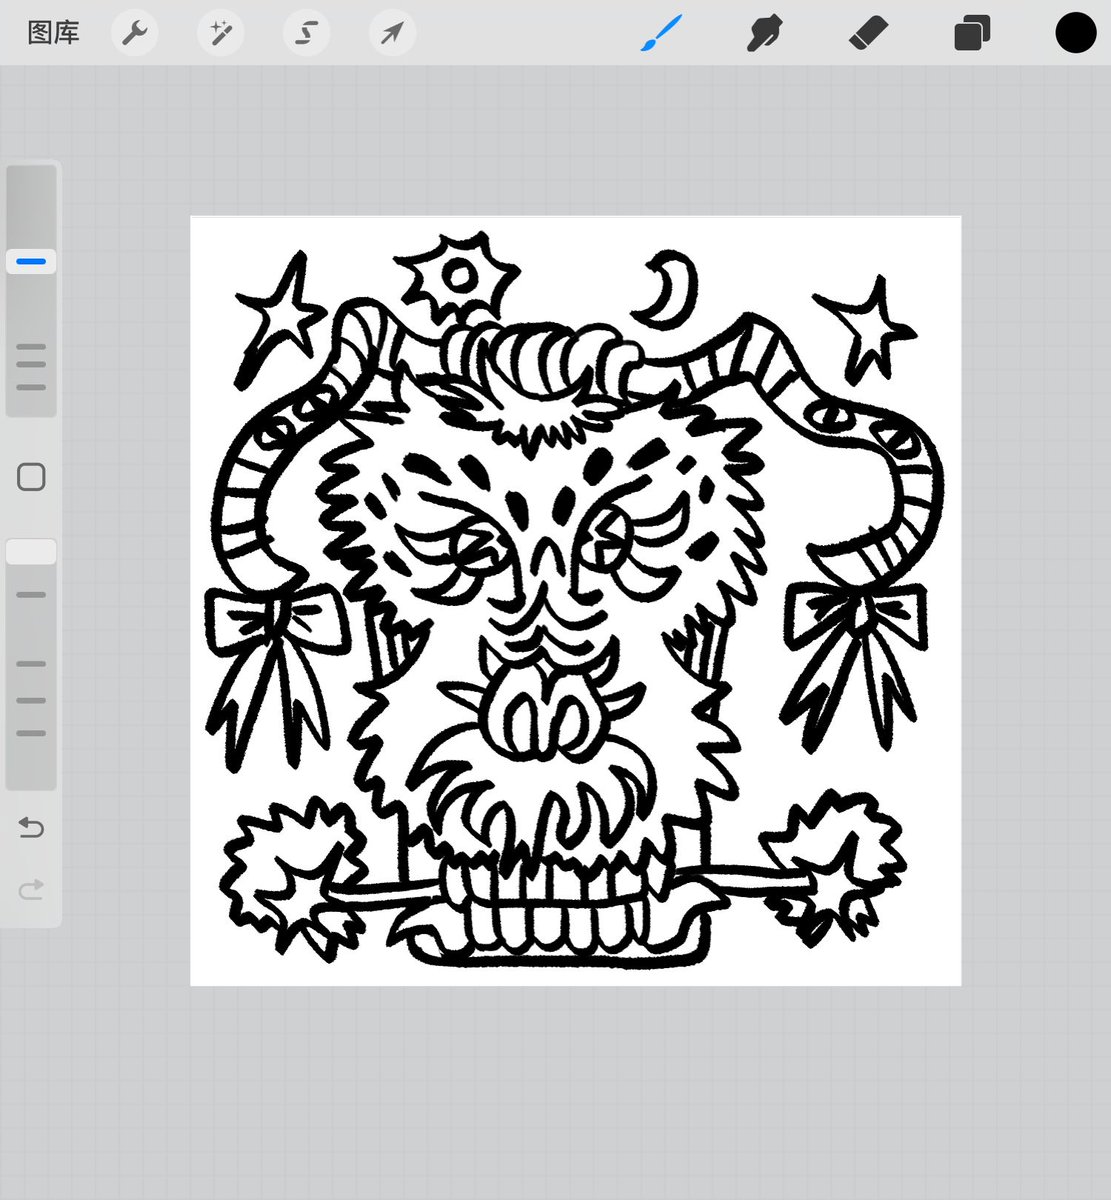Open the Layers panel
The width and height of the screenshot is (1111, 1200).
972,33
